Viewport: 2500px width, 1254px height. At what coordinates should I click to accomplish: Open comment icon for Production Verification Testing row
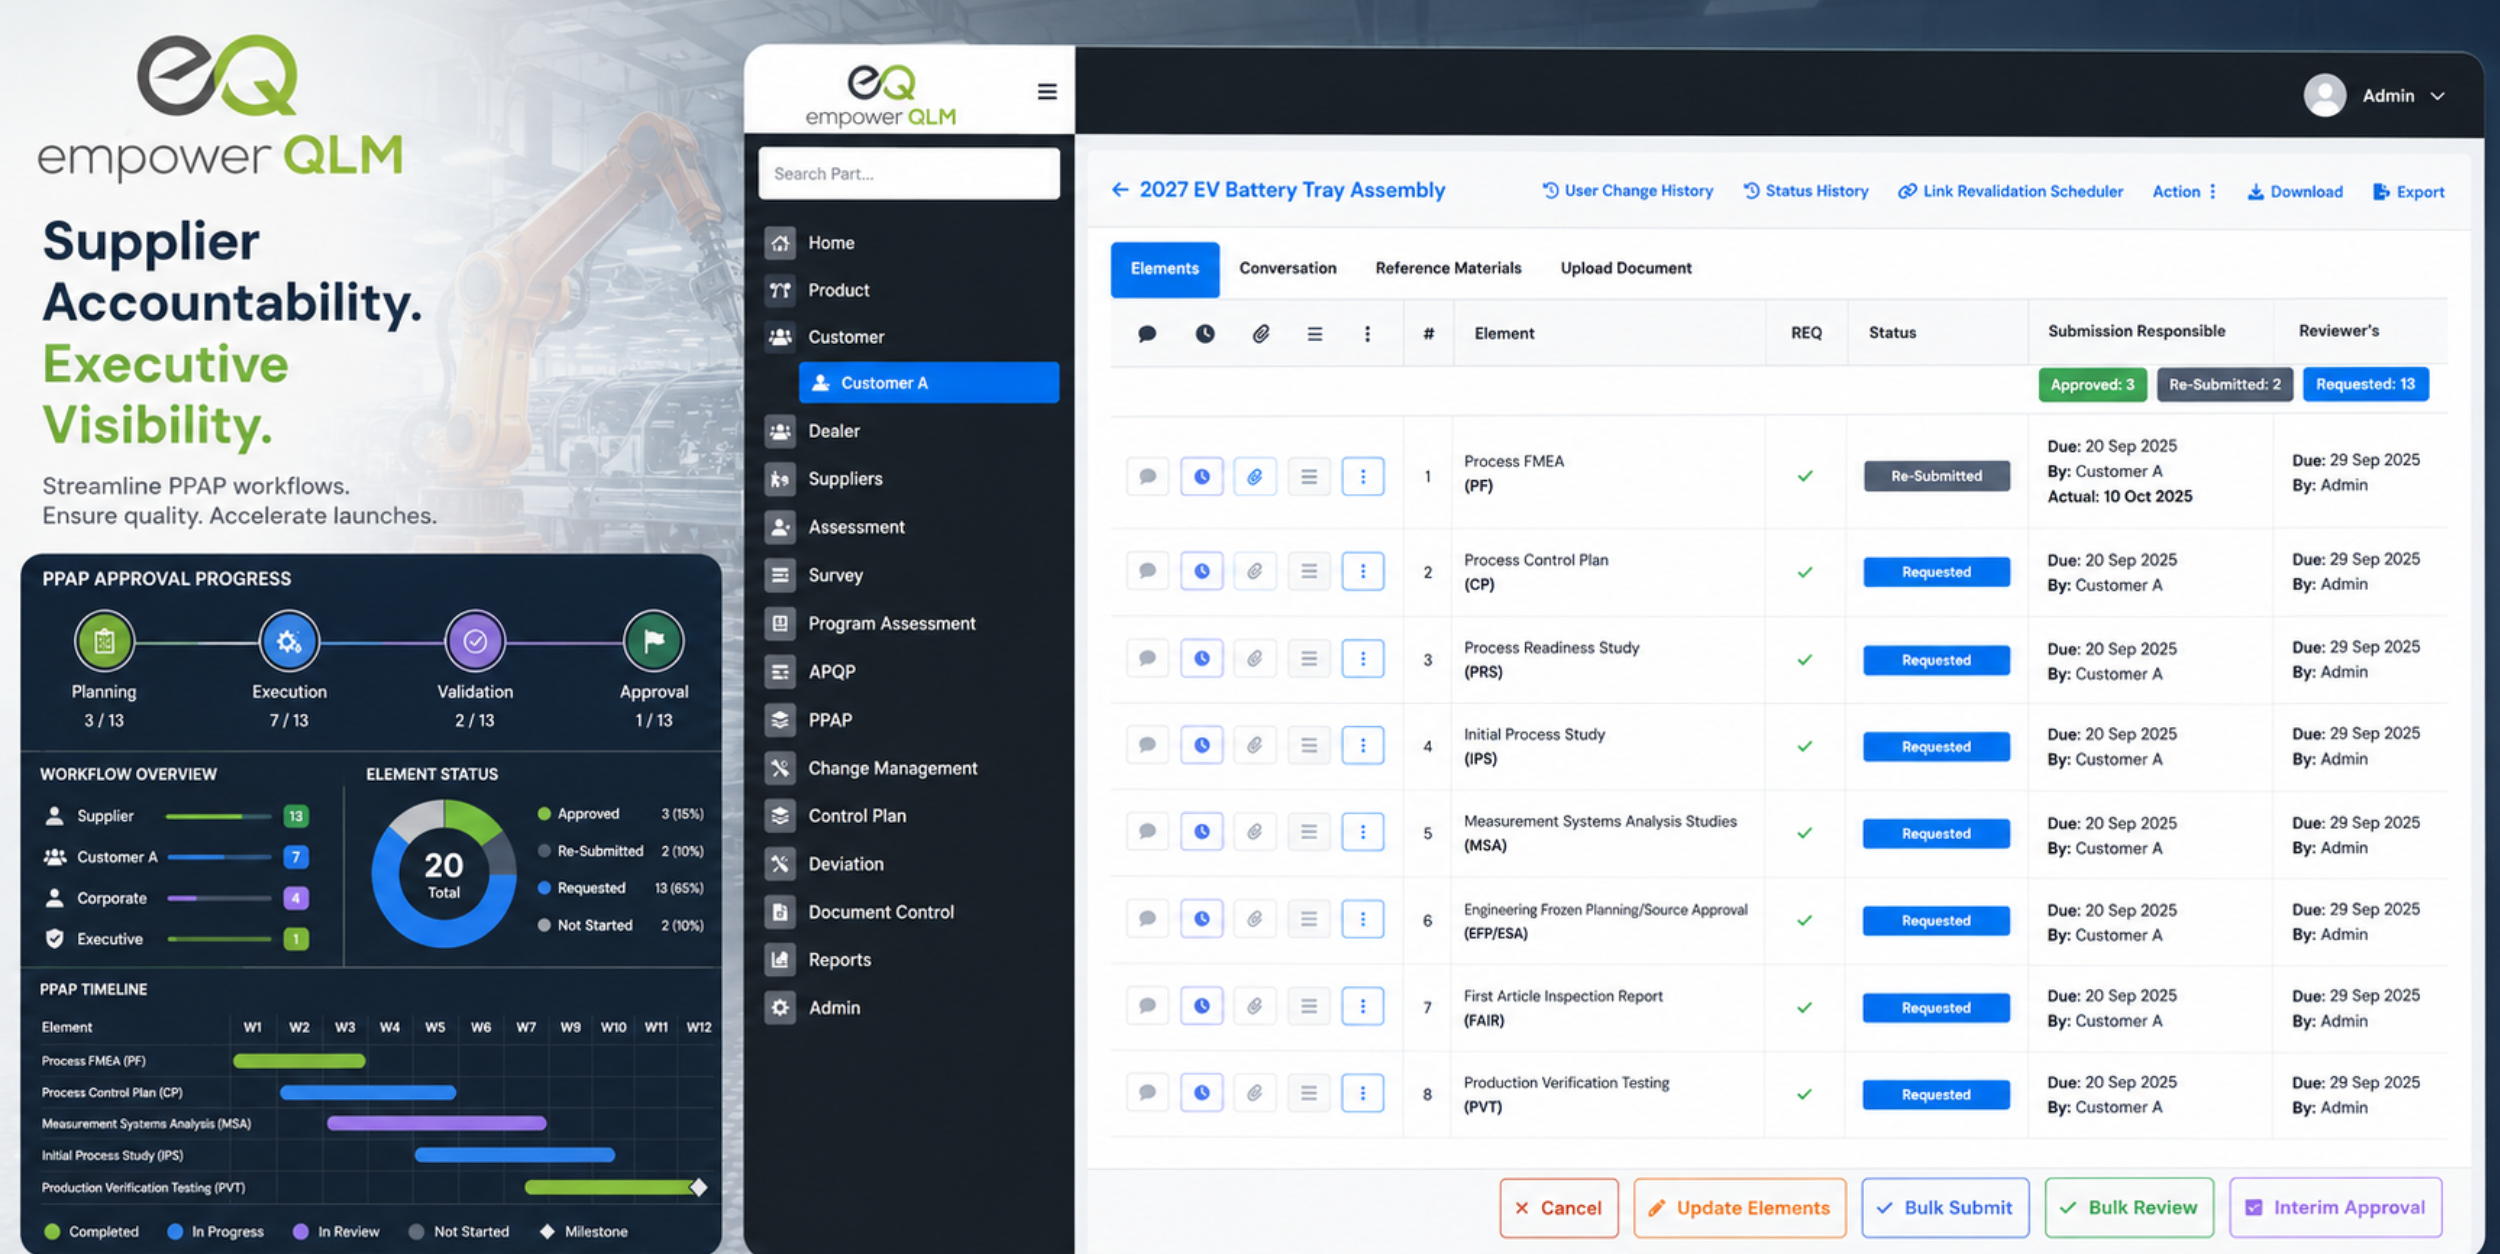click(1148, 1093)
